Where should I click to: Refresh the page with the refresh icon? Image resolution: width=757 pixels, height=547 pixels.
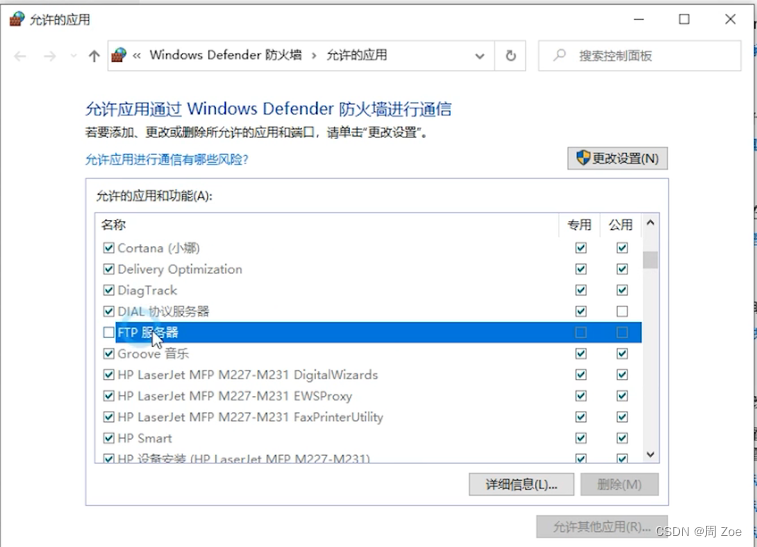pyautogui.click(x=510, y=56)
